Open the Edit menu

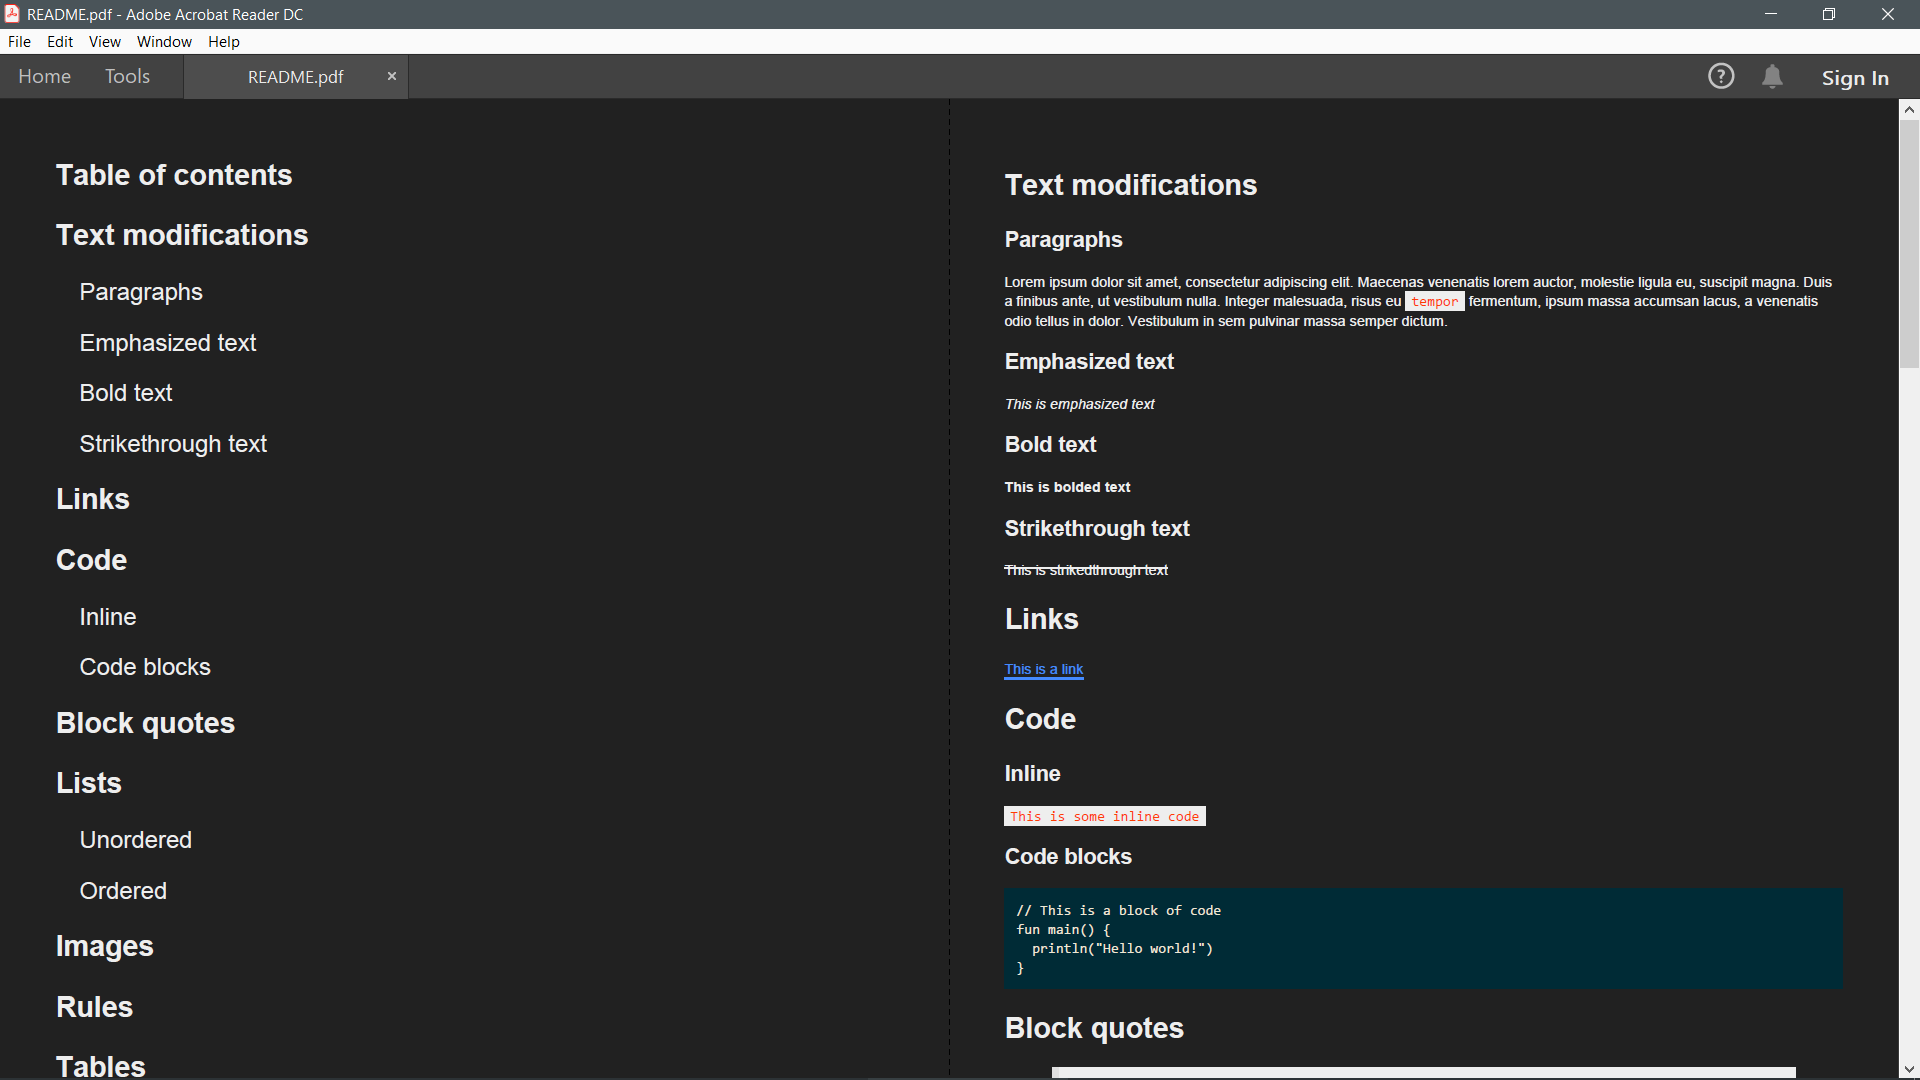point(60,42)
